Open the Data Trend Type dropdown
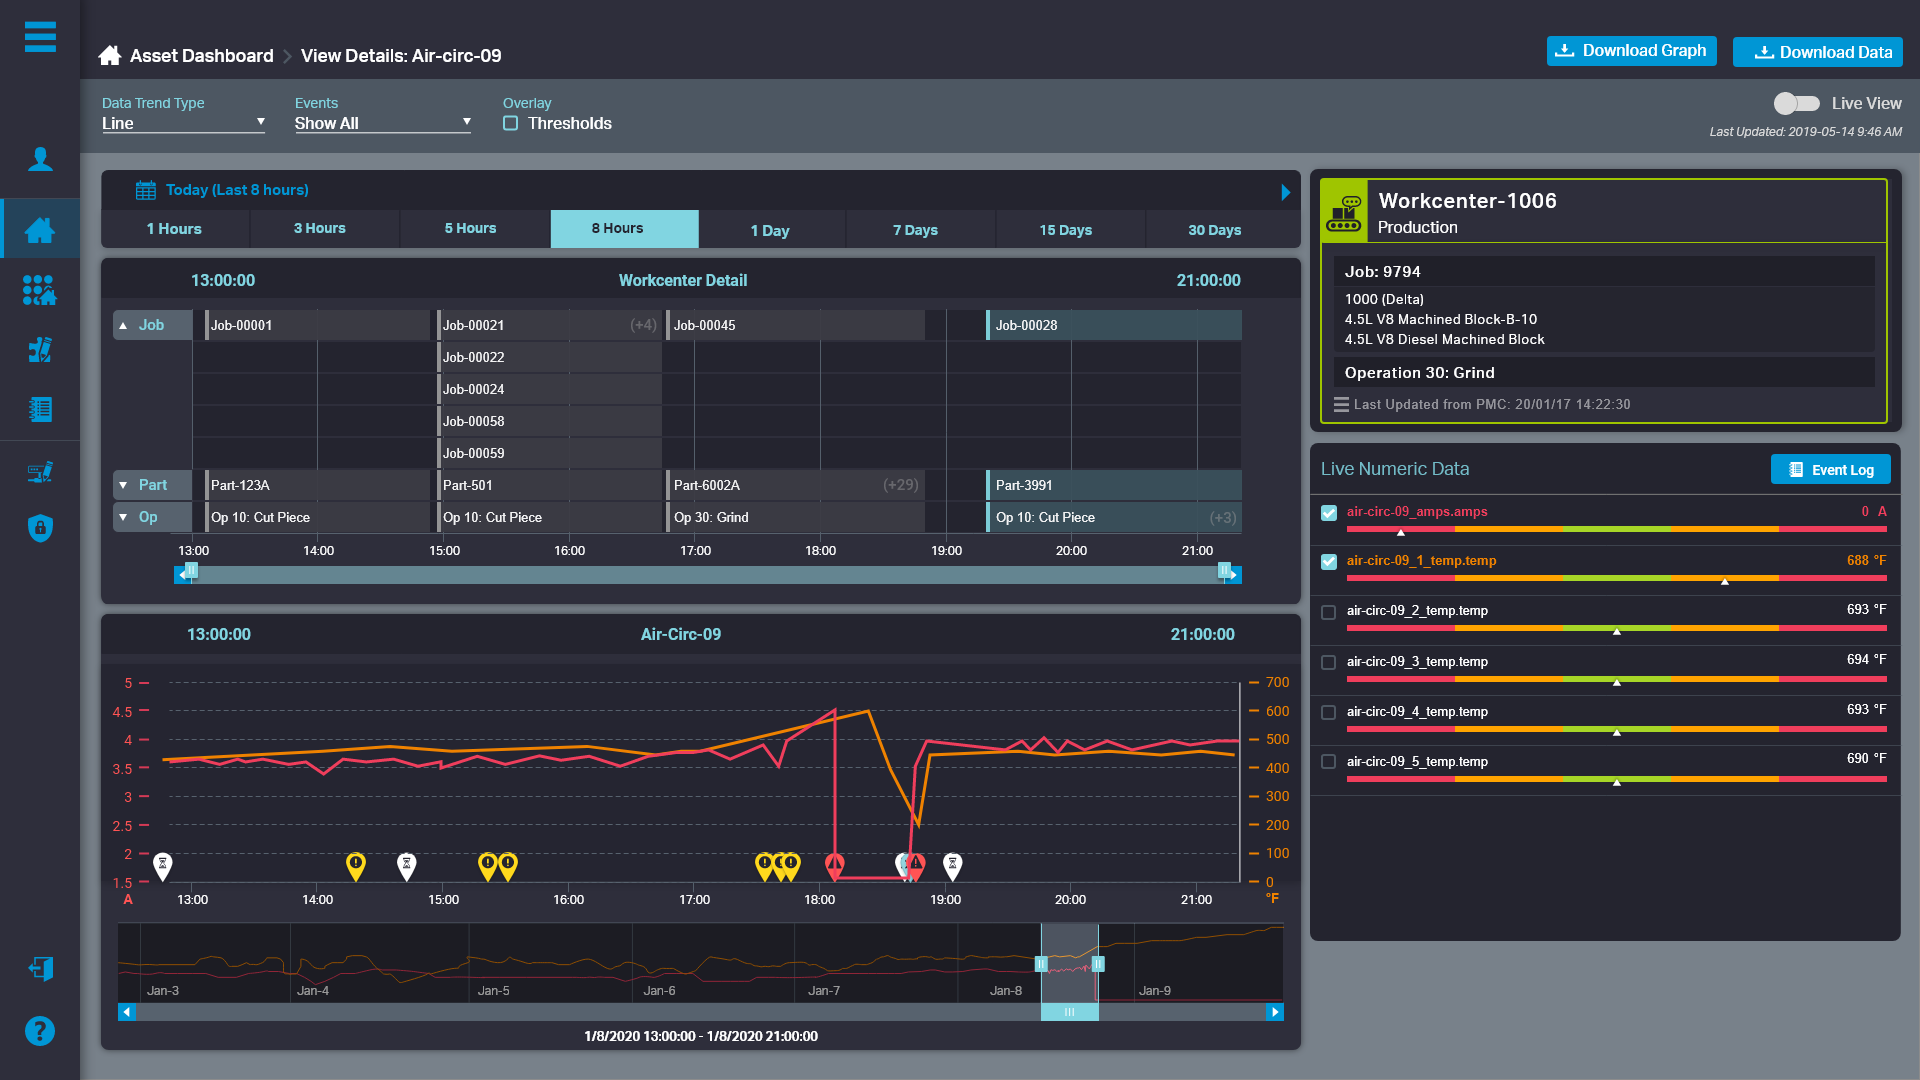This screenshot has width=1920, height=1080. coord(183,123)
